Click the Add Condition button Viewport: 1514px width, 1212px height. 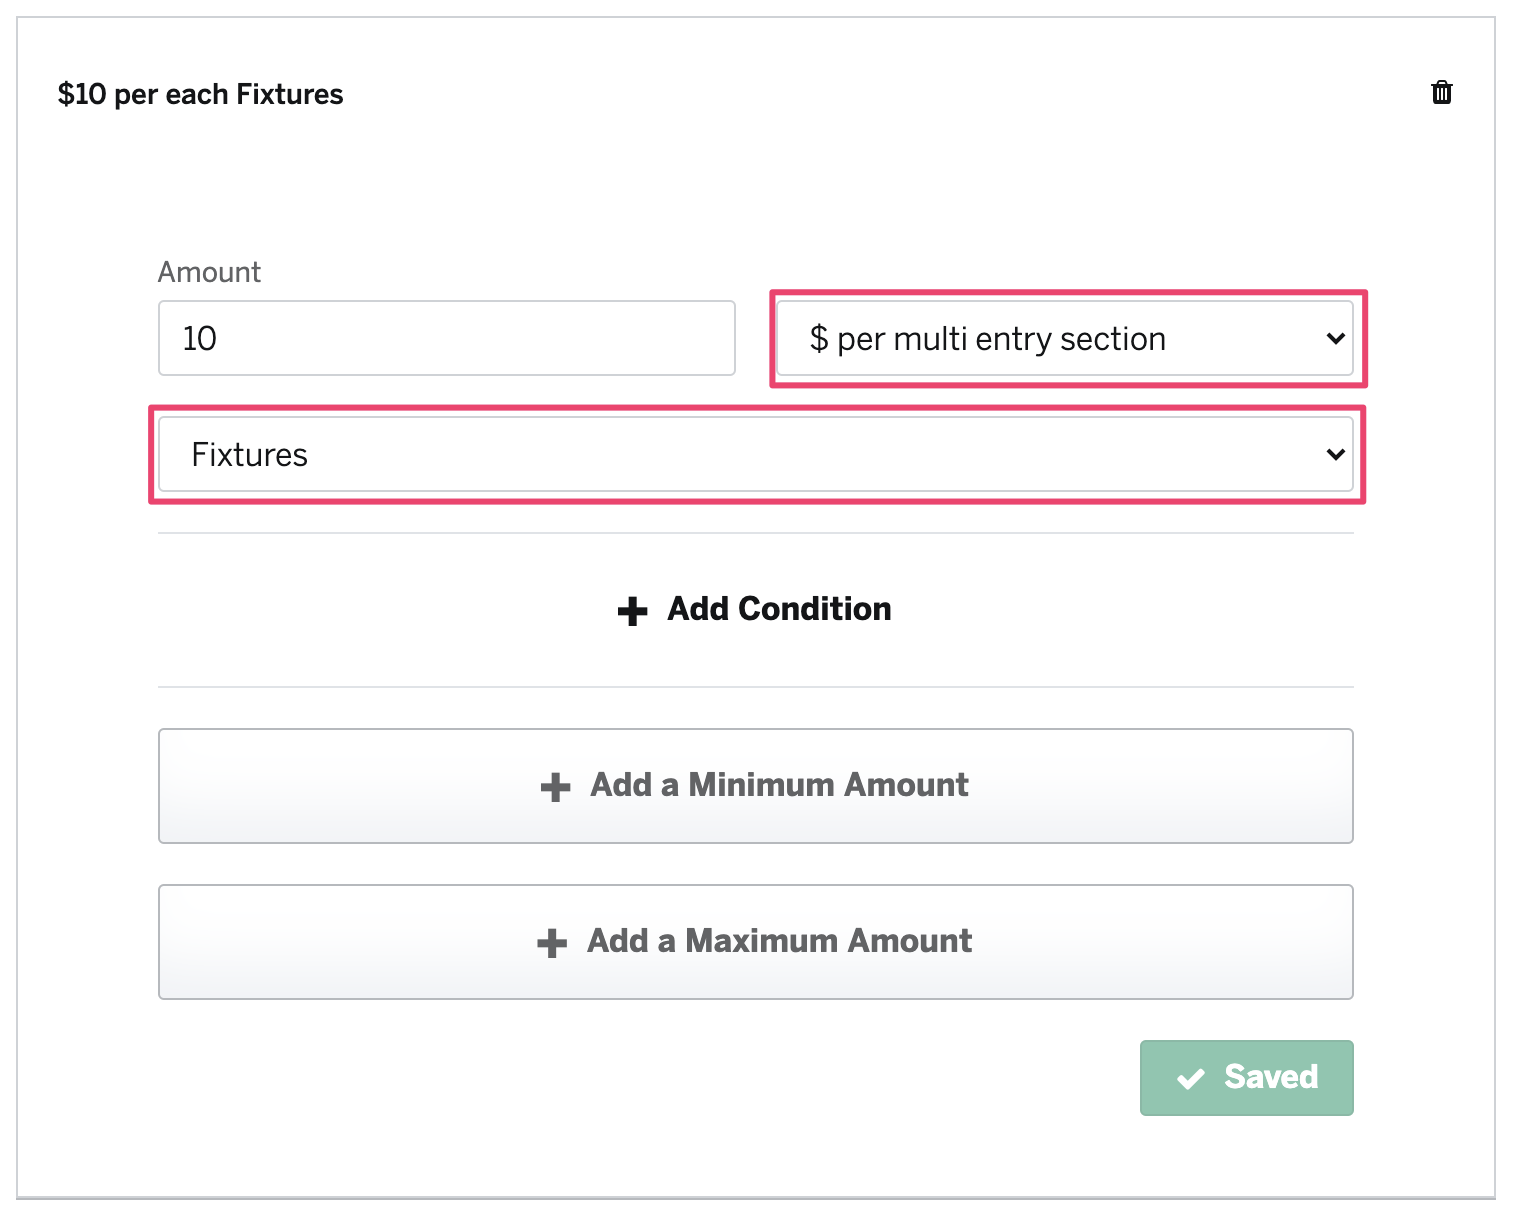[755, 609]
